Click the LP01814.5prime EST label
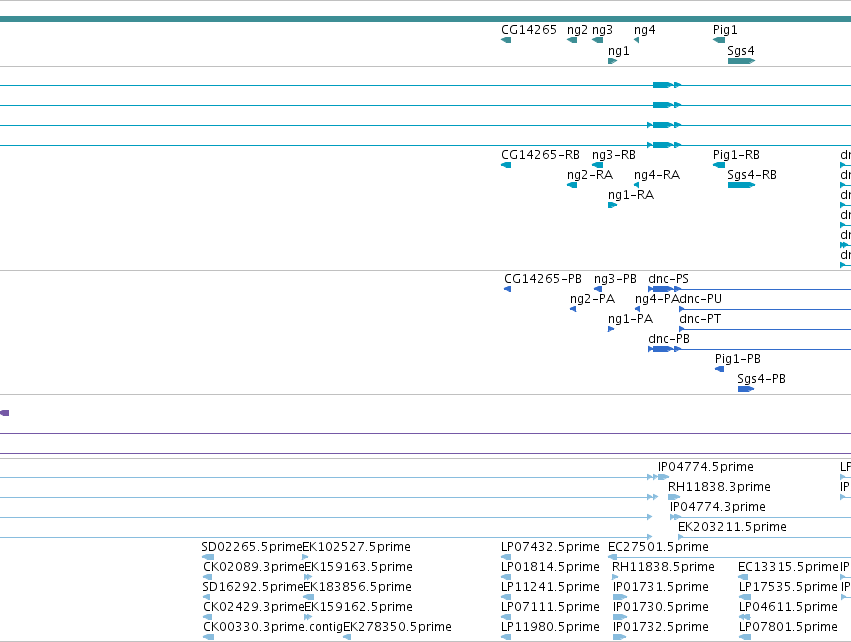The height and width of the screenshot is (642, 851). [550, 567]
